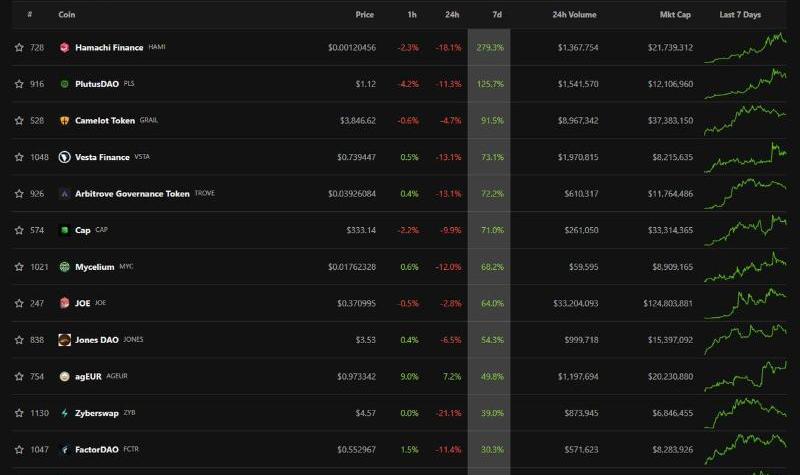Toggle favorite star for FactorDAO

pos(19,450)
